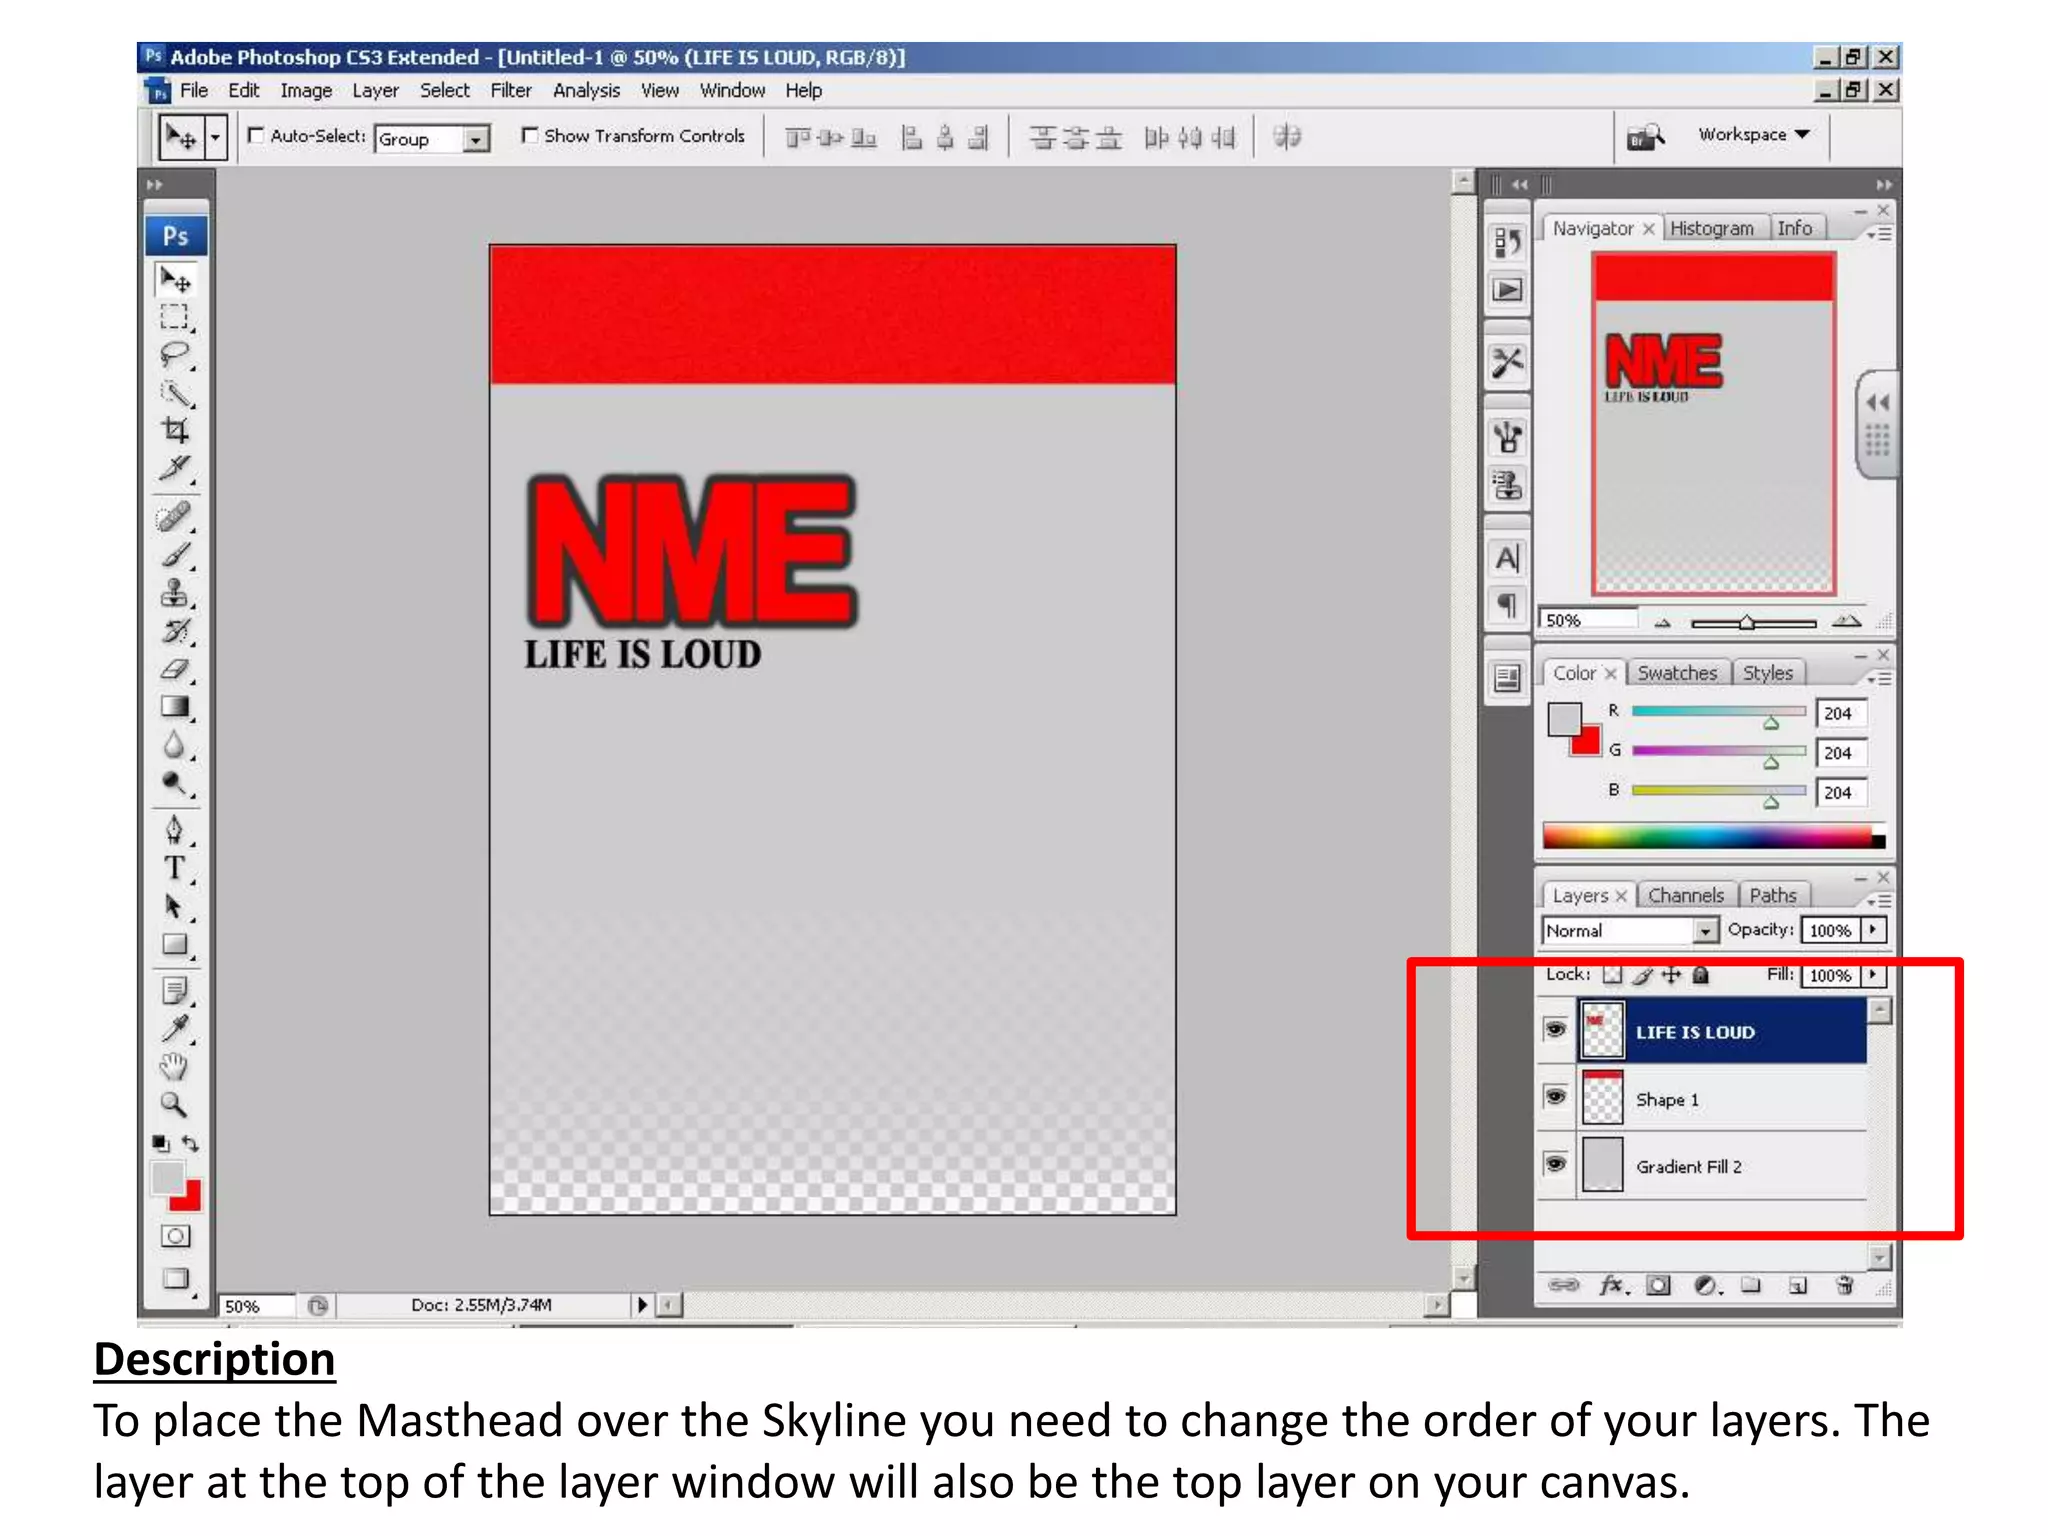This screenshot has height=1536, width=2048.
Task: Switch to the Channels tab
Action: click(x=1686, y=895)
